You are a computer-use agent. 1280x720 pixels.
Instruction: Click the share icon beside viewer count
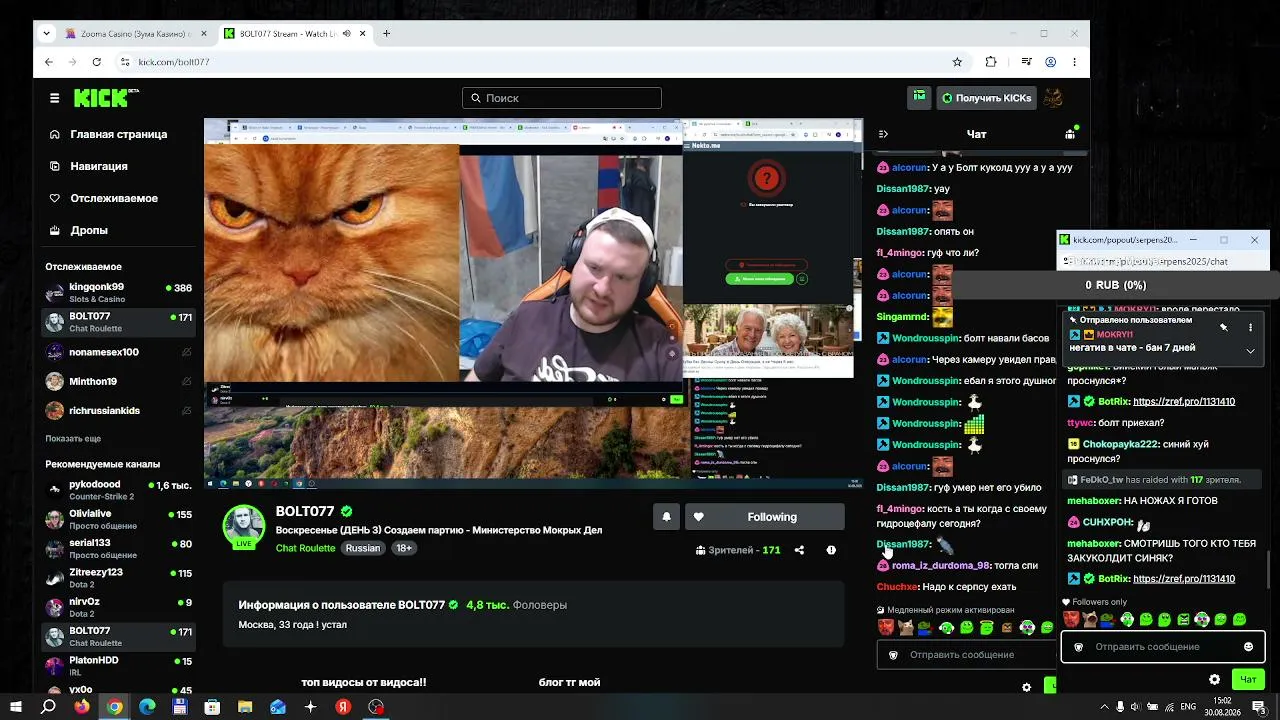pos(799,550)
